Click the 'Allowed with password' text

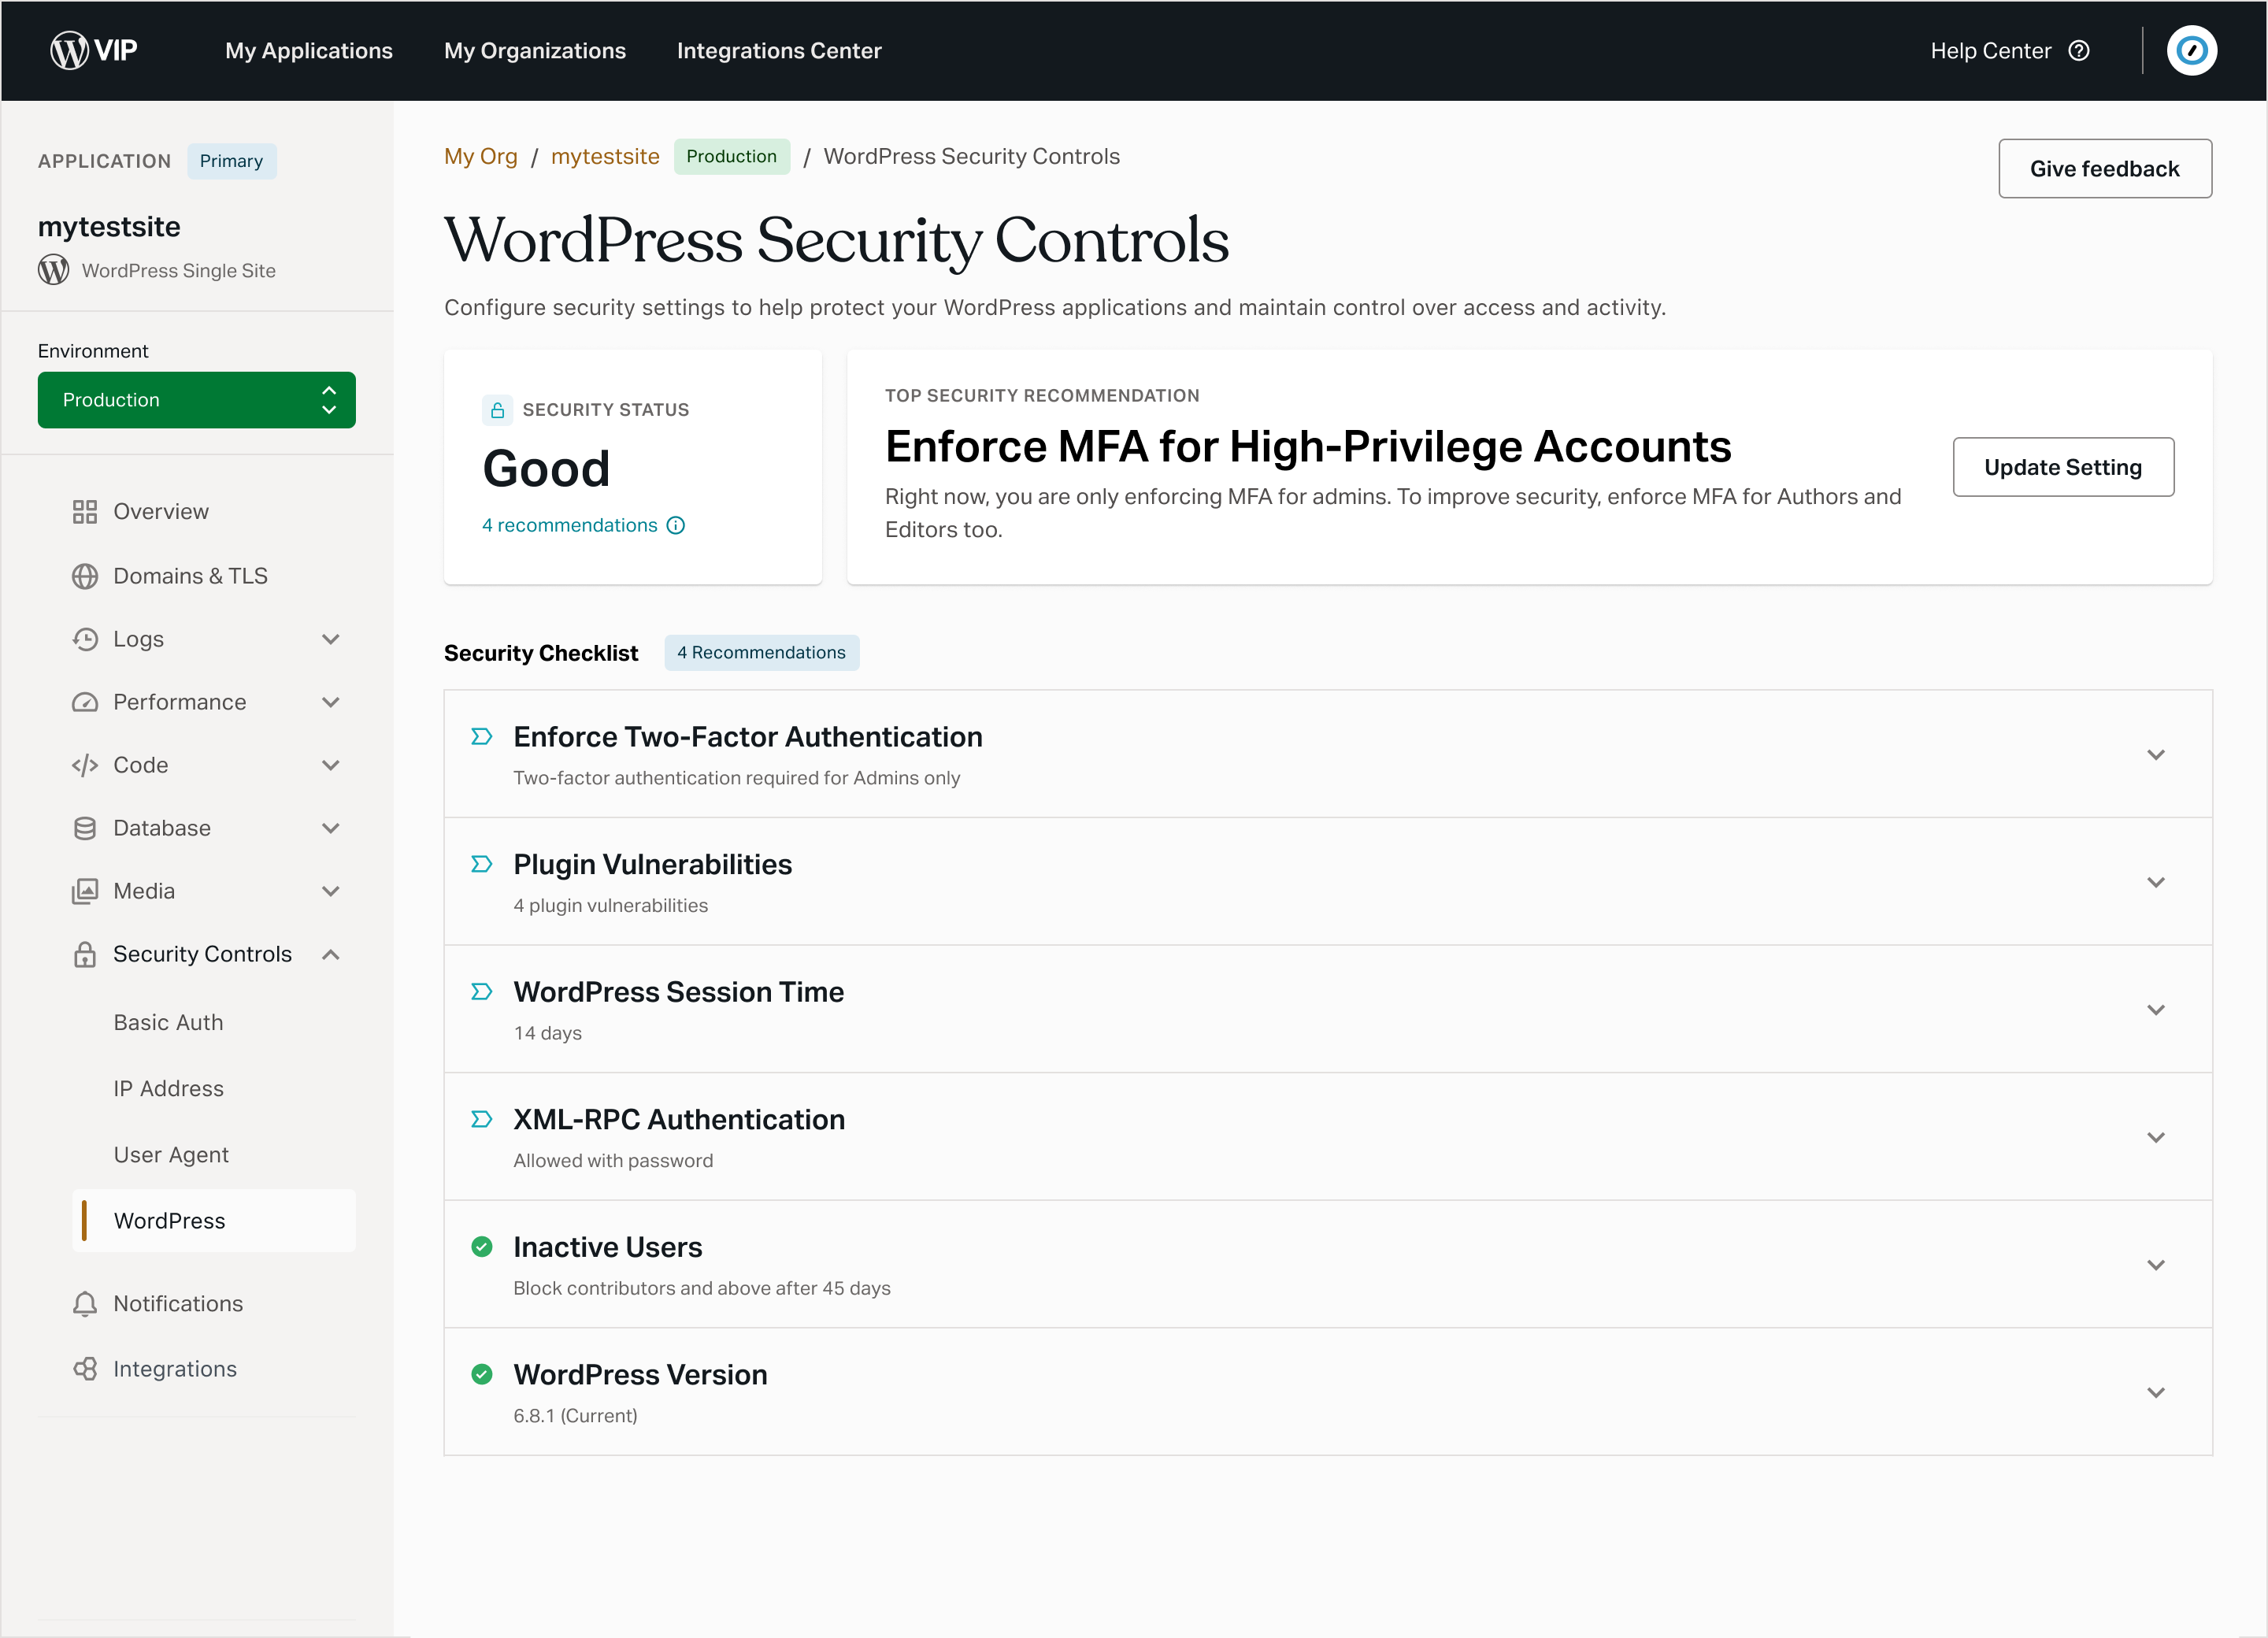(x=613, y=1161)
